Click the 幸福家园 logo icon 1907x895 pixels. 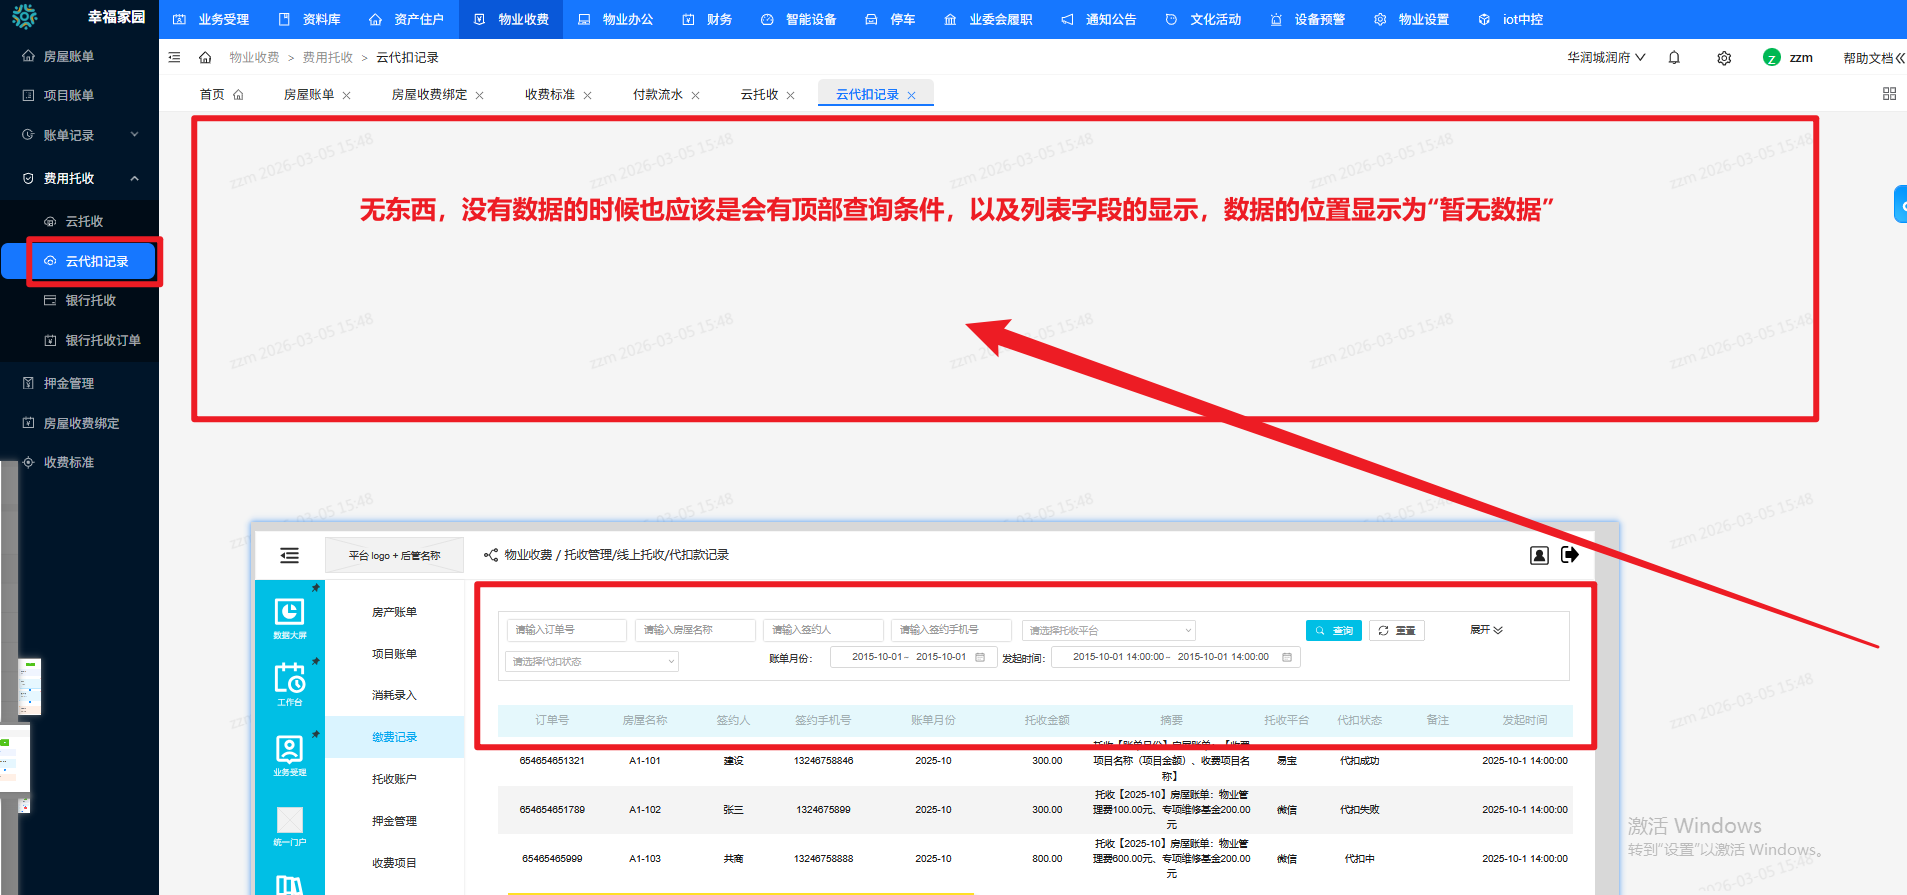coord(24,17)
